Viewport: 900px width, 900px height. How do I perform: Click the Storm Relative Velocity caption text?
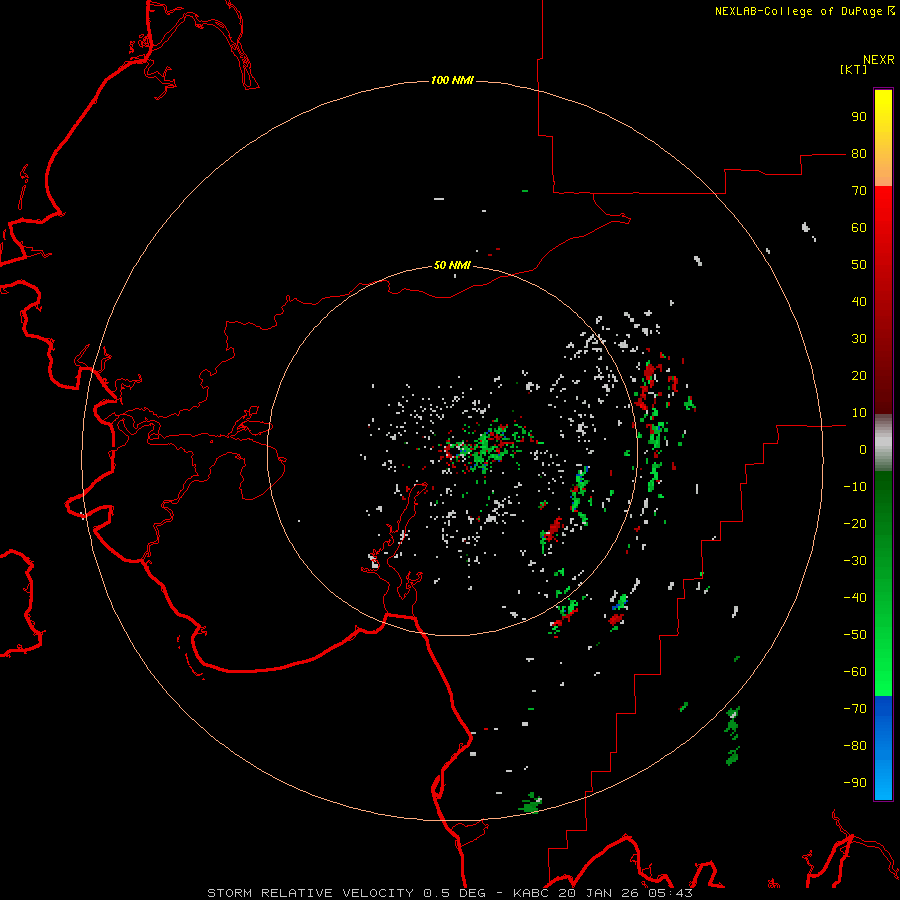(449, 893)
